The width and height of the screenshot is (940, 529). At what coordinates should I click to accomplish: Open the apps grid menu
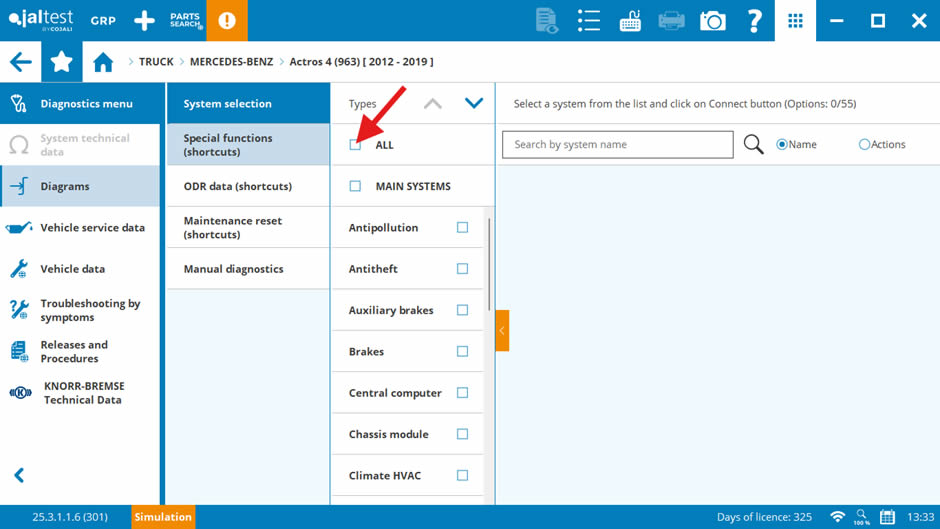tap(795, 20)
